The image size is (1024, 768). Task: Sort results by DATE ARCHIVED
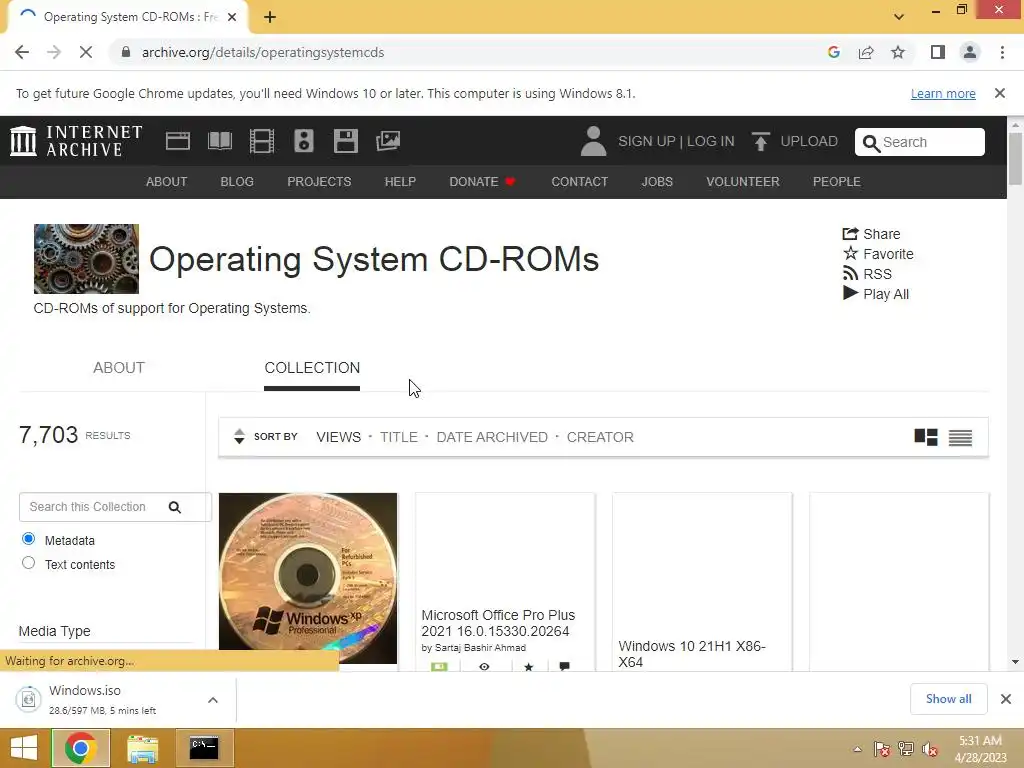[x=492, y=437]
